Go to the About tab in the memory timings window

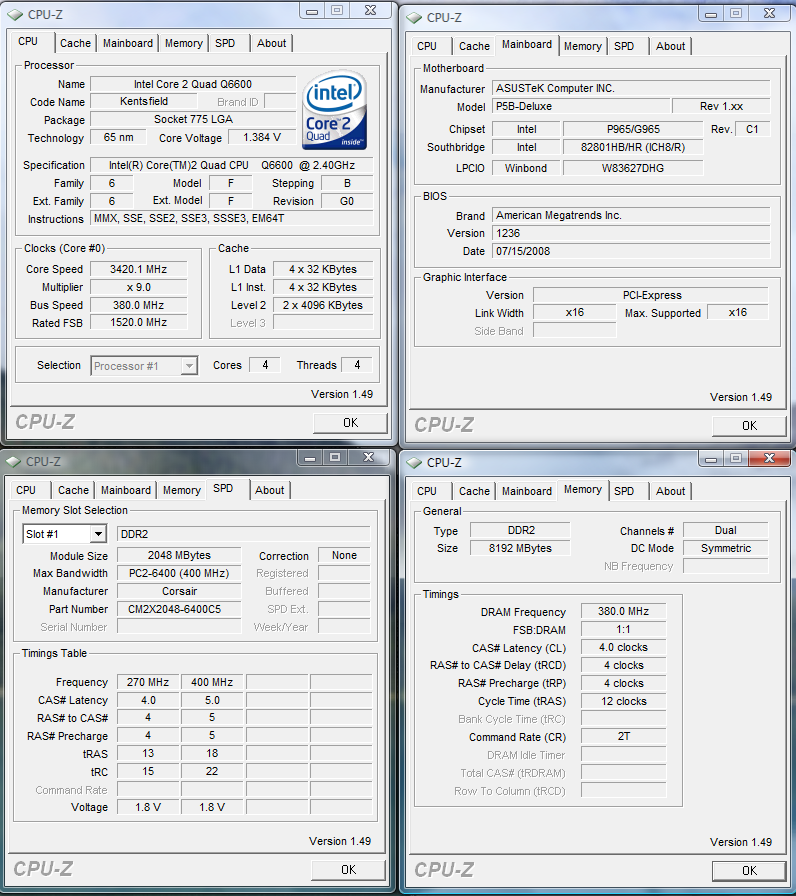click(670, 491)
